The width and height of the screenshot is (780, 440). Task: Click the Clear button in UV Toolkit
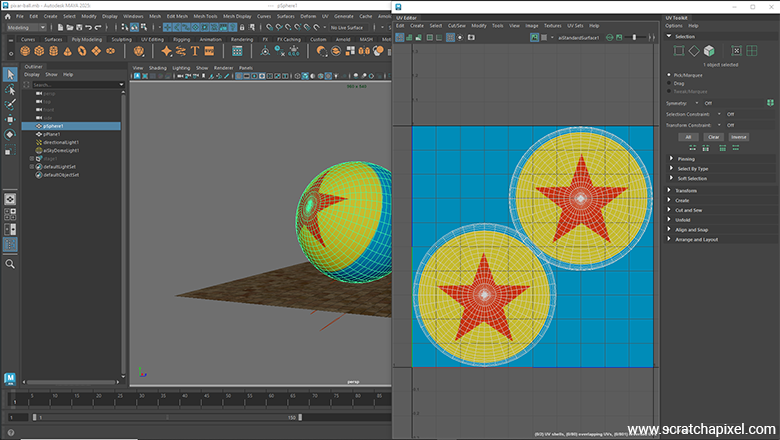(x=713, y=137)
